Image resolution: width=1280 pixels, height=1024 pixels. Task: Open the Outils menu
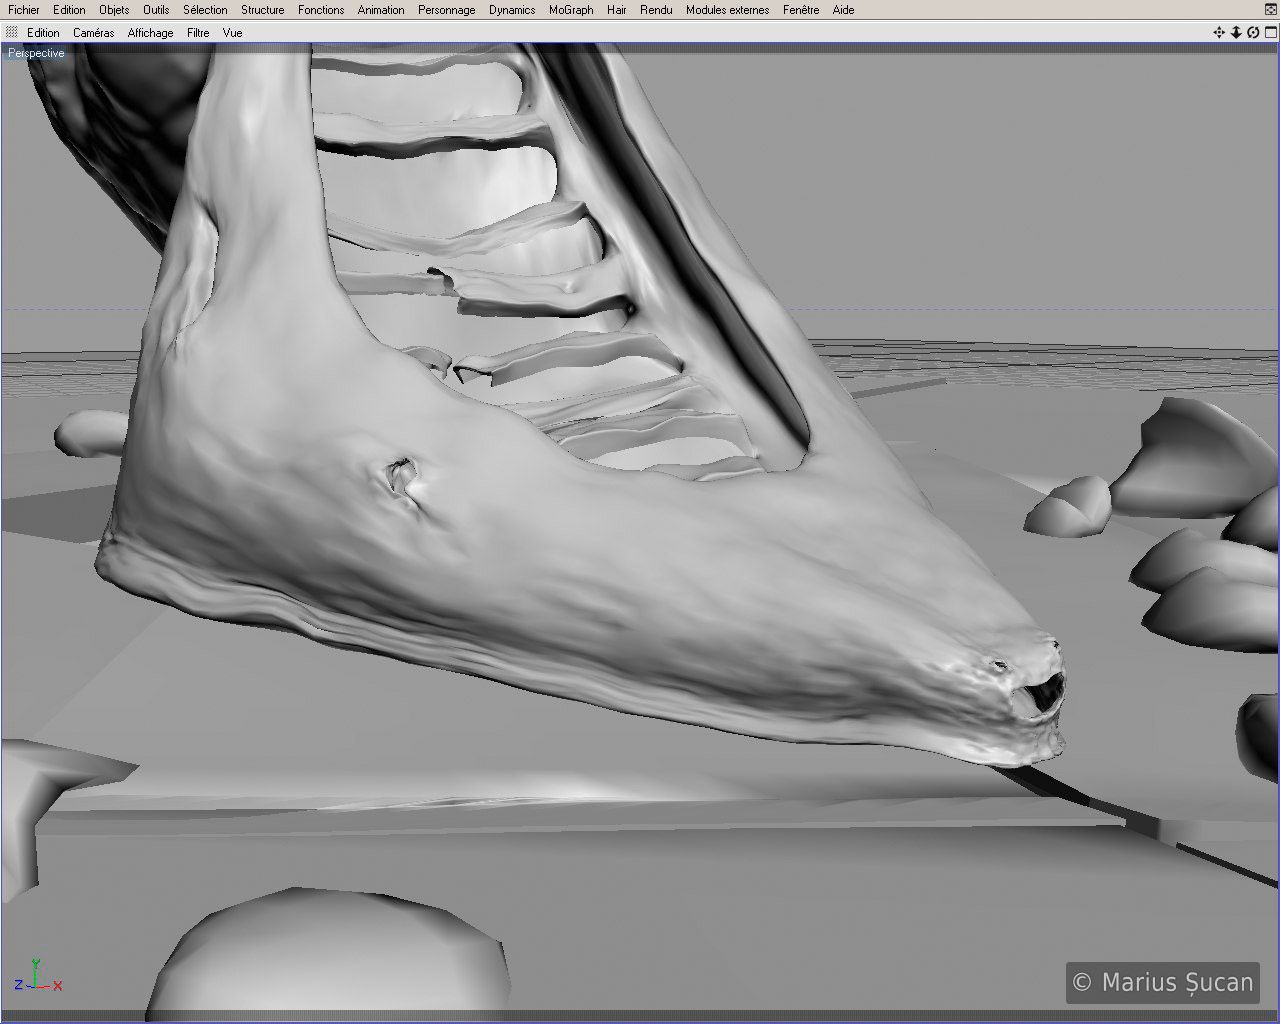pos(156,10)
